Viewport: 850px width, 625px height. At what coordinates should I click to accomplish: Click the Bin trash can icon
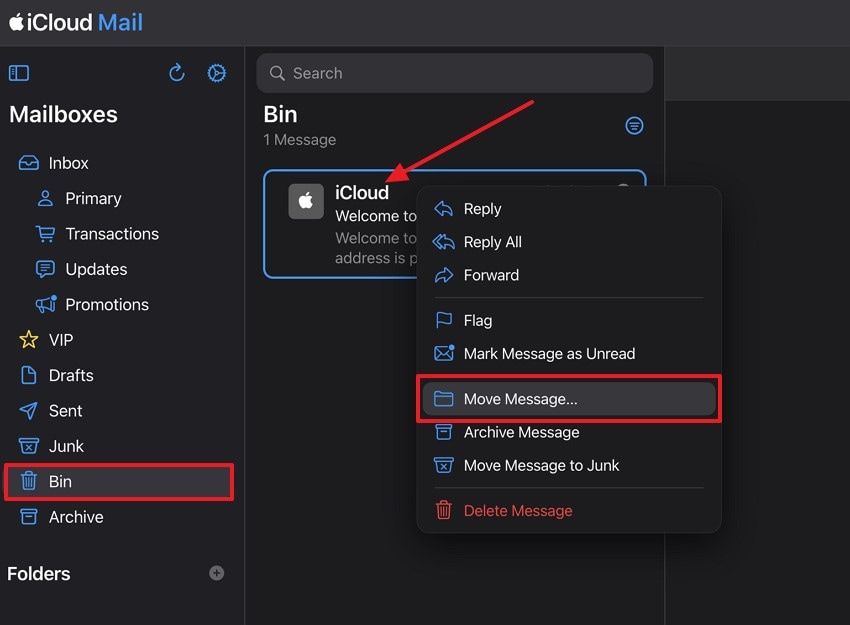(29, 481)
